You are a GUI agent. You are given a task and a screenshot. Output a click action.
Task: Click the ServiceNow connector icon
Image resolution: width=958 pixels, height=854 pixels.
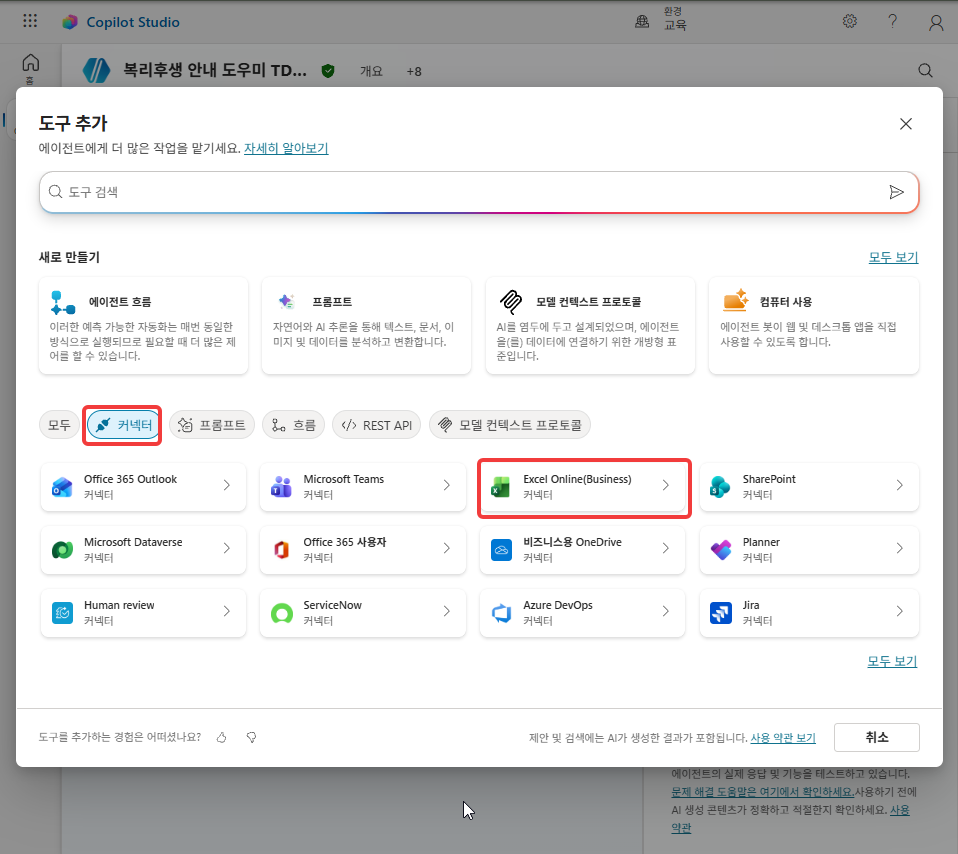(x=282, y=613)
